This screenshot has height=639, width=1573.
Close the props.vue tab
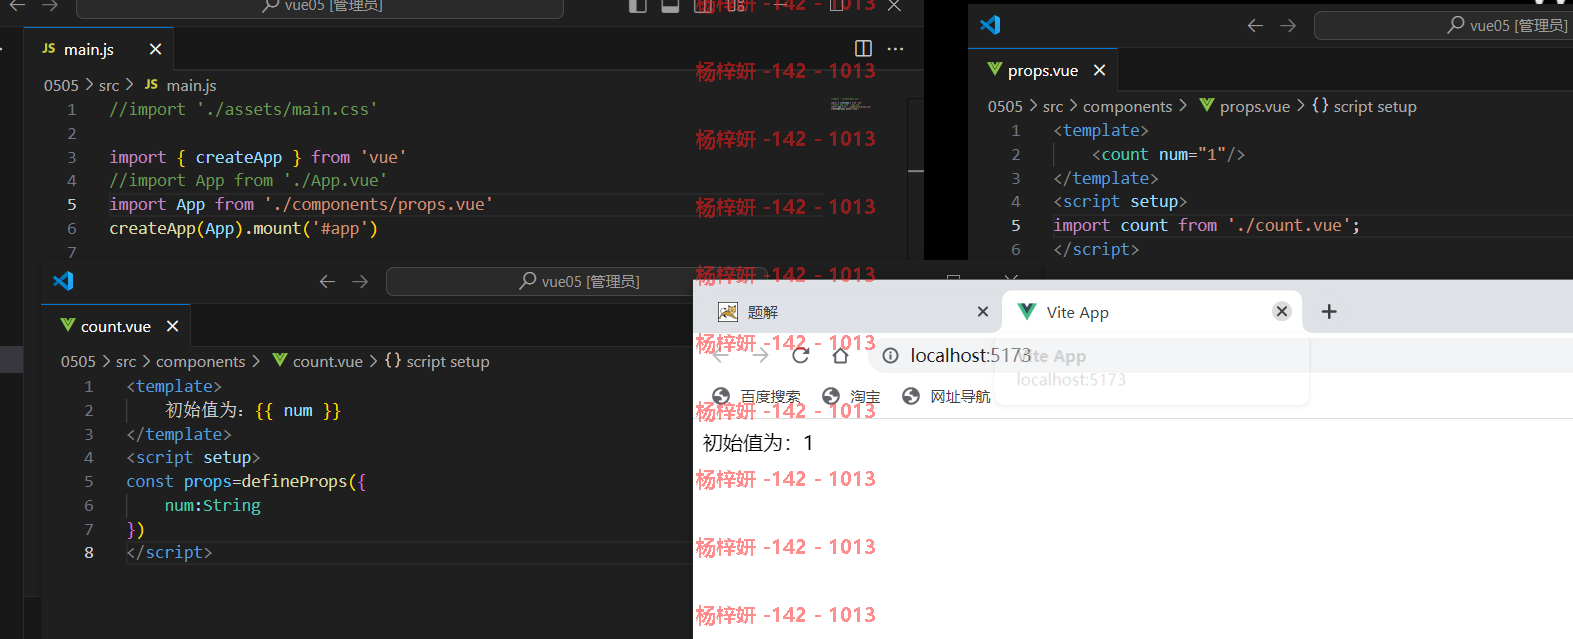[1099, 70]
